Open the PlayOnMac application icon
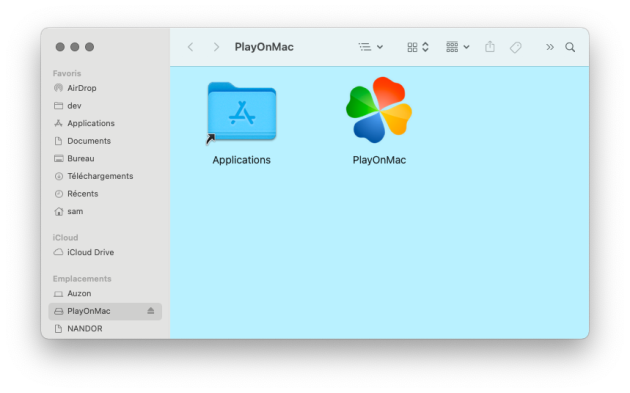 pyautogui.click(x=379, y=110)
